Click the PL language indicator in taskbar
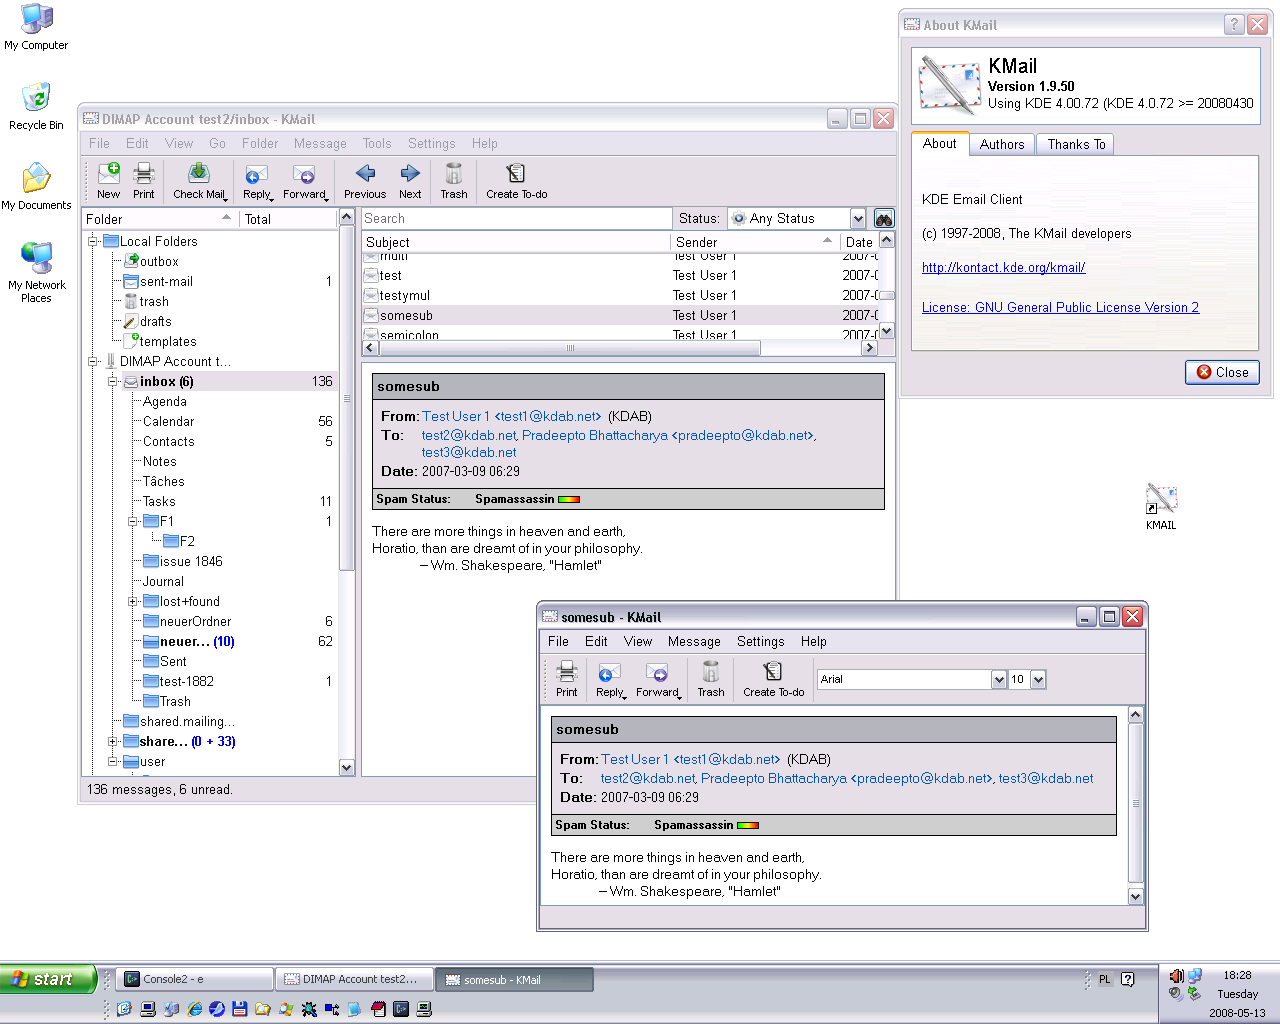 [x=1105, y=980]
